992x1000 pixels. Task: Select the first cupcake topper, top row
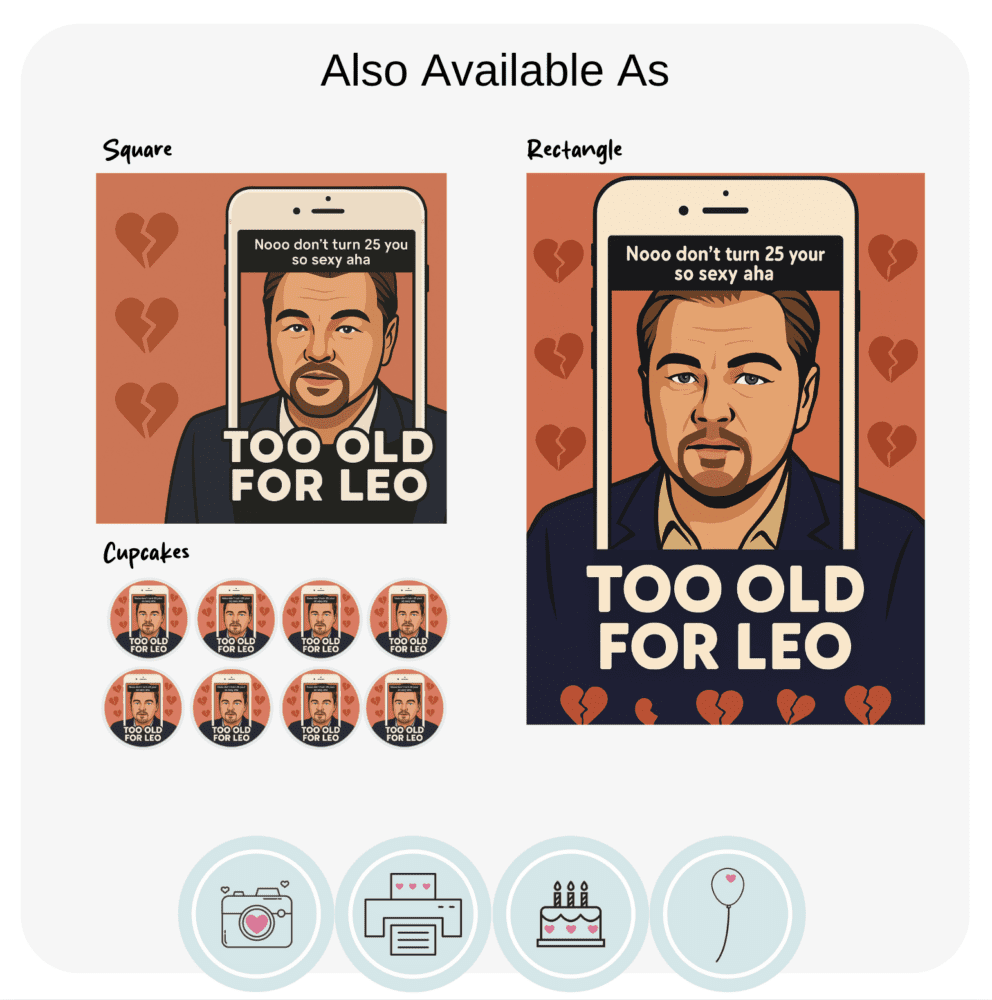click(x=149, y=619)
